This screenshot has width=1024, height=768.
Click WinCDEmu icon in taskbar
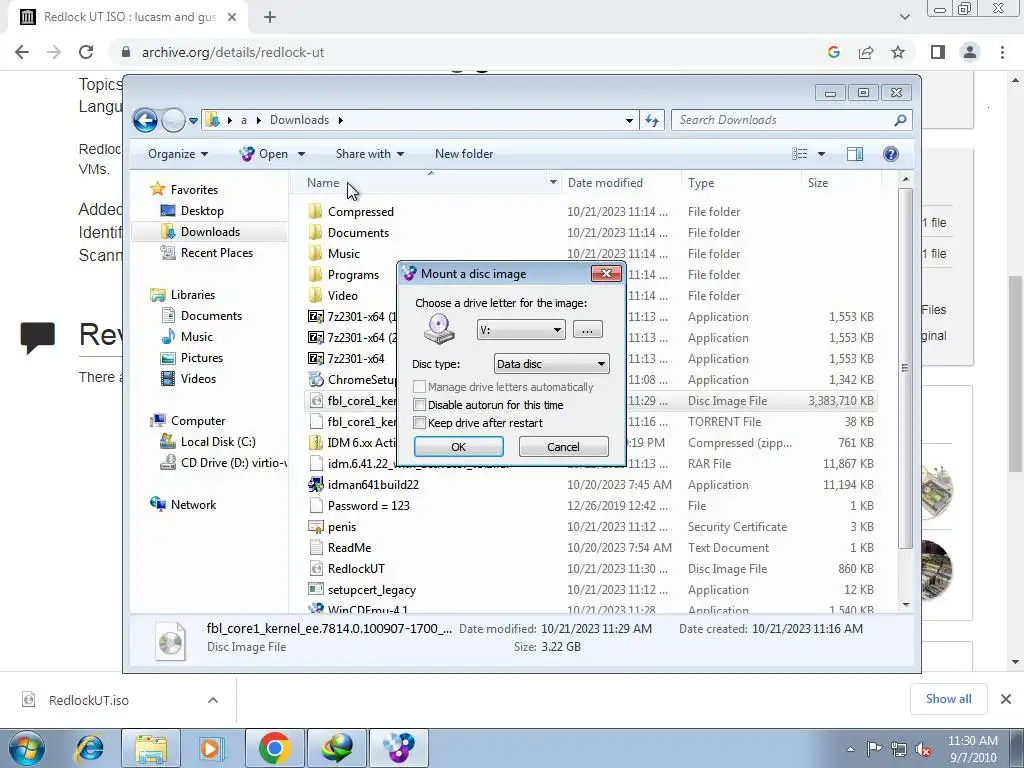tap(398, 748)
